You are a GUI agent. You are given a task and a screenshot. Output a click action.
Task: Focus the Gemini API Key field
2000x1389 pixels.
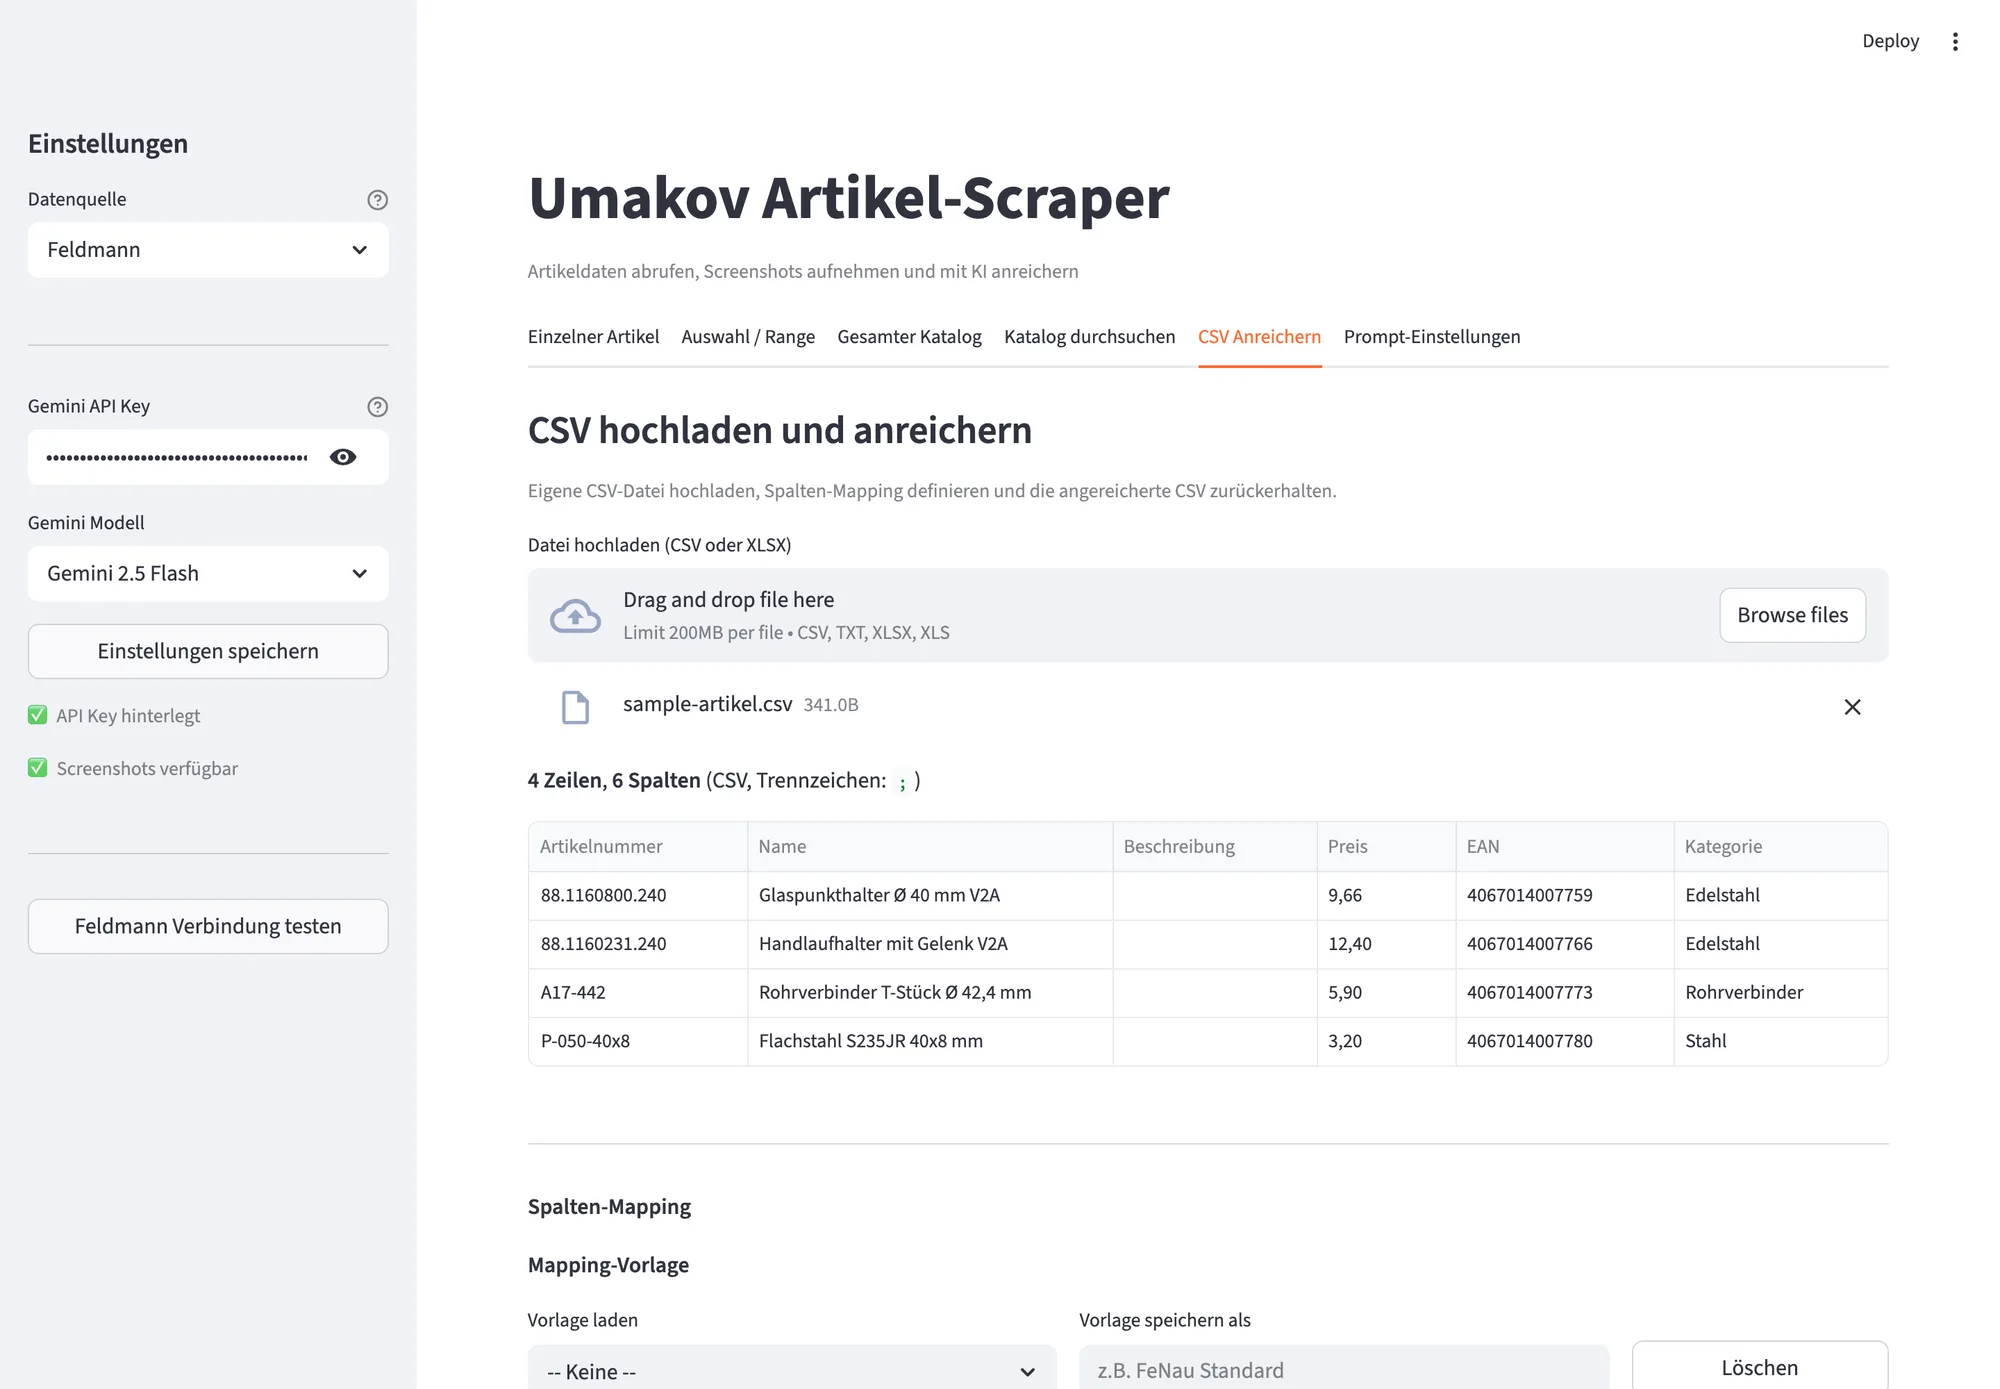point(178,457)
